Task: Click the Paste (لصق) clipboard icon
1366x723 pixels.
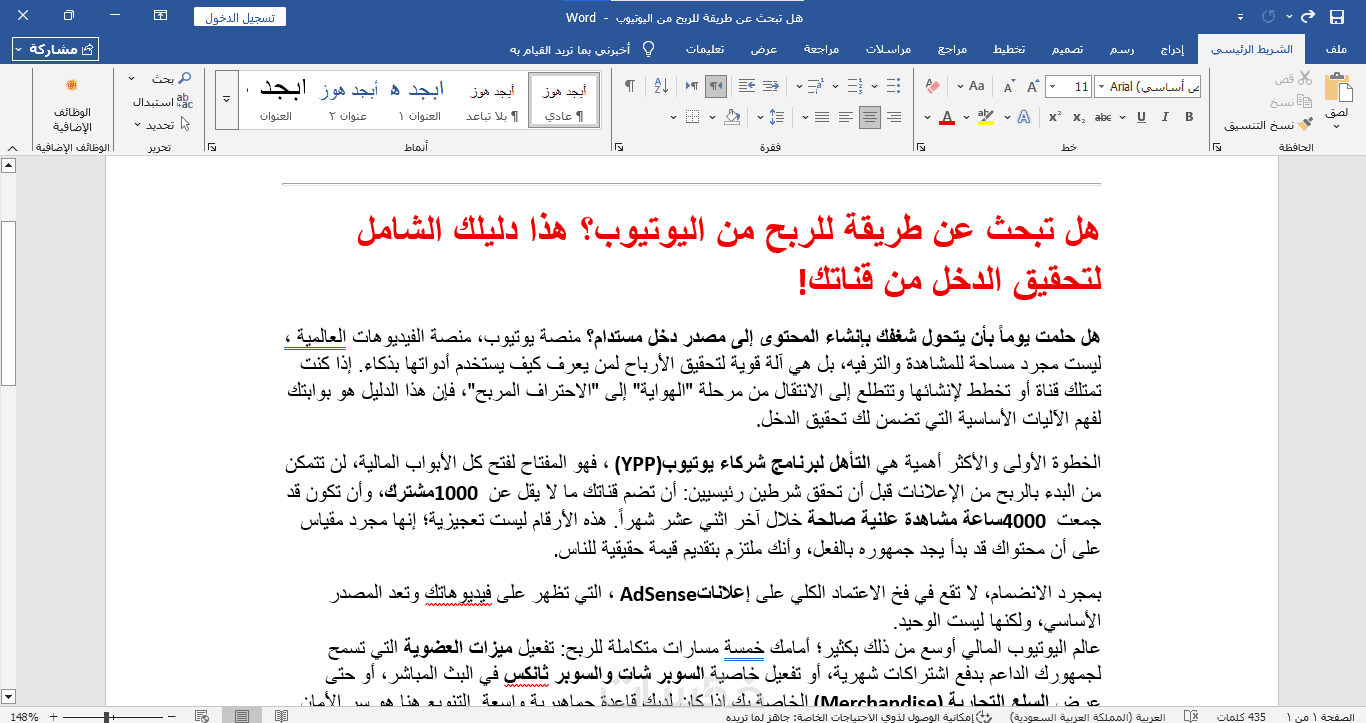Action: point(1337,88)
